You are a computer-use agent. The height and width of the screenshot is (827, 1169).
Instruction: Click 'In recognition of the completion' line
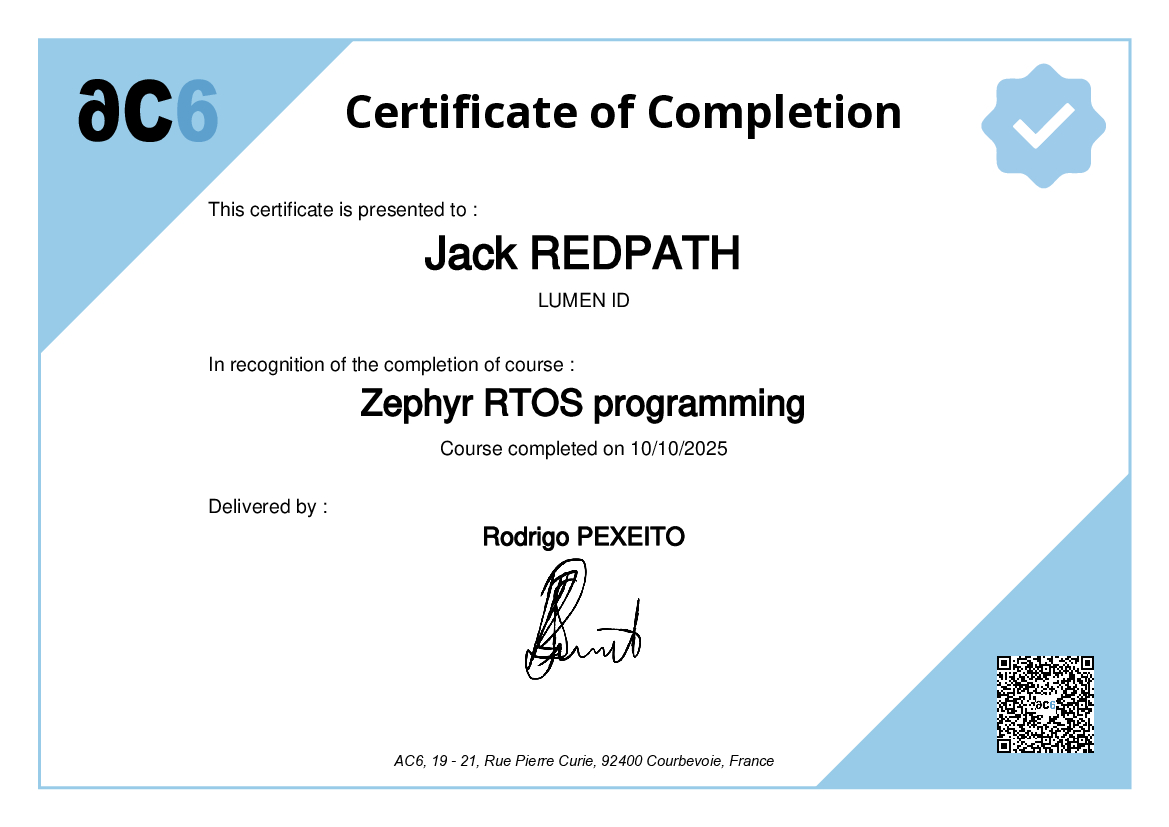[x=391, y=365]
